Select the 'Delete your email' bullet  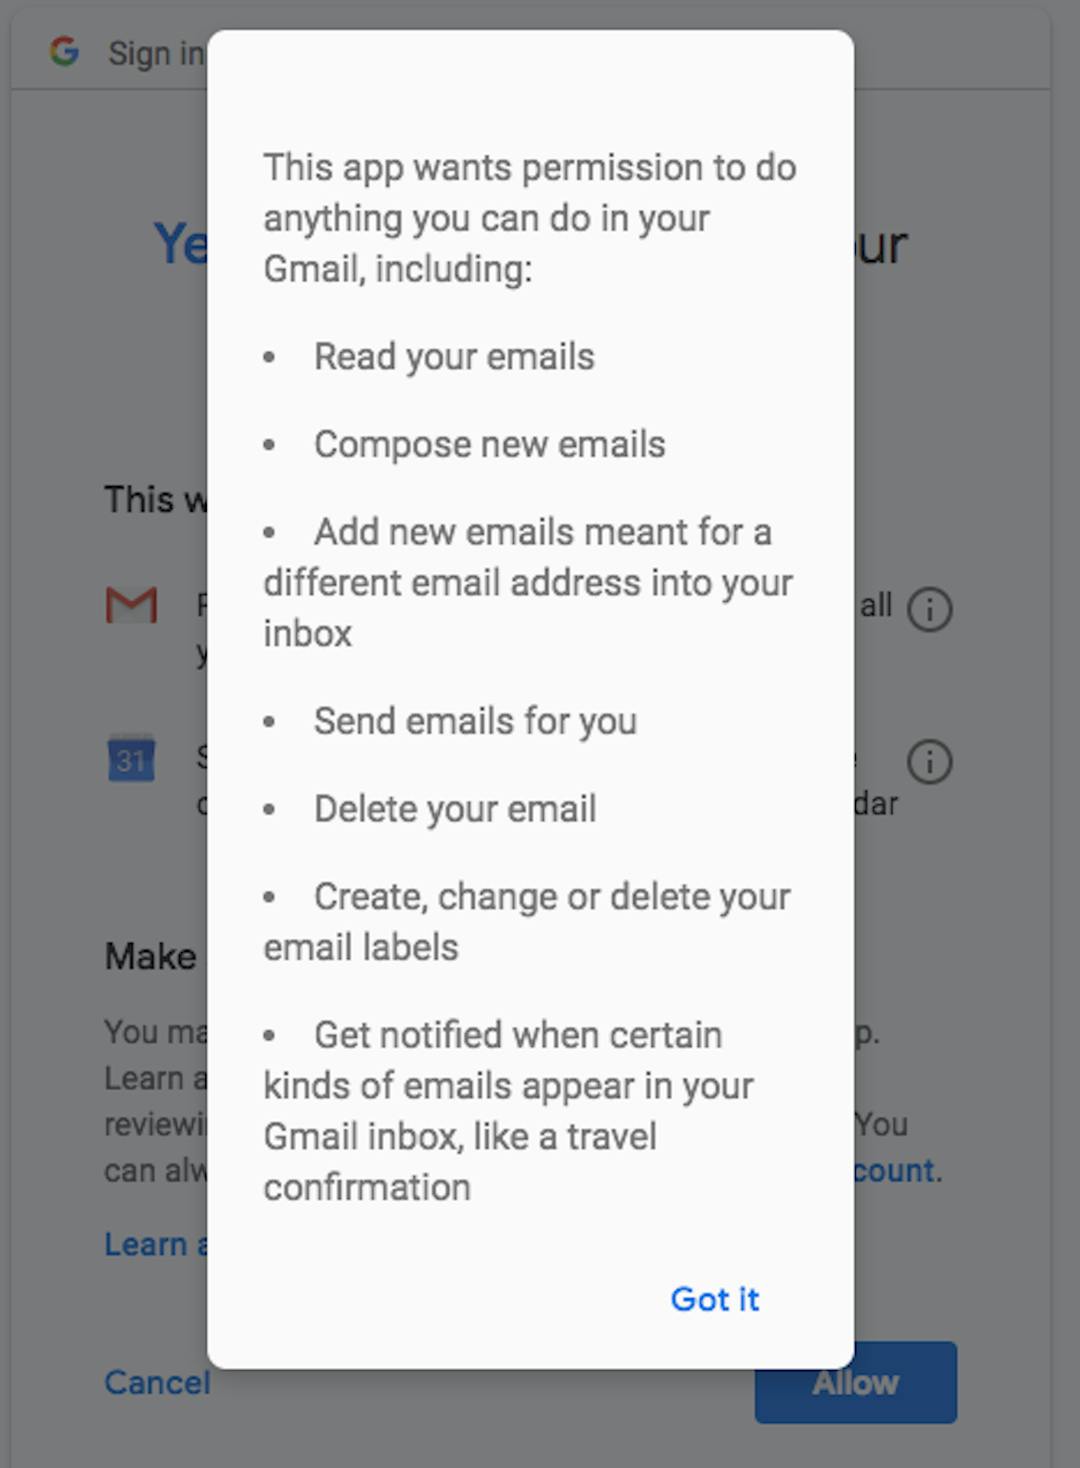455,809
